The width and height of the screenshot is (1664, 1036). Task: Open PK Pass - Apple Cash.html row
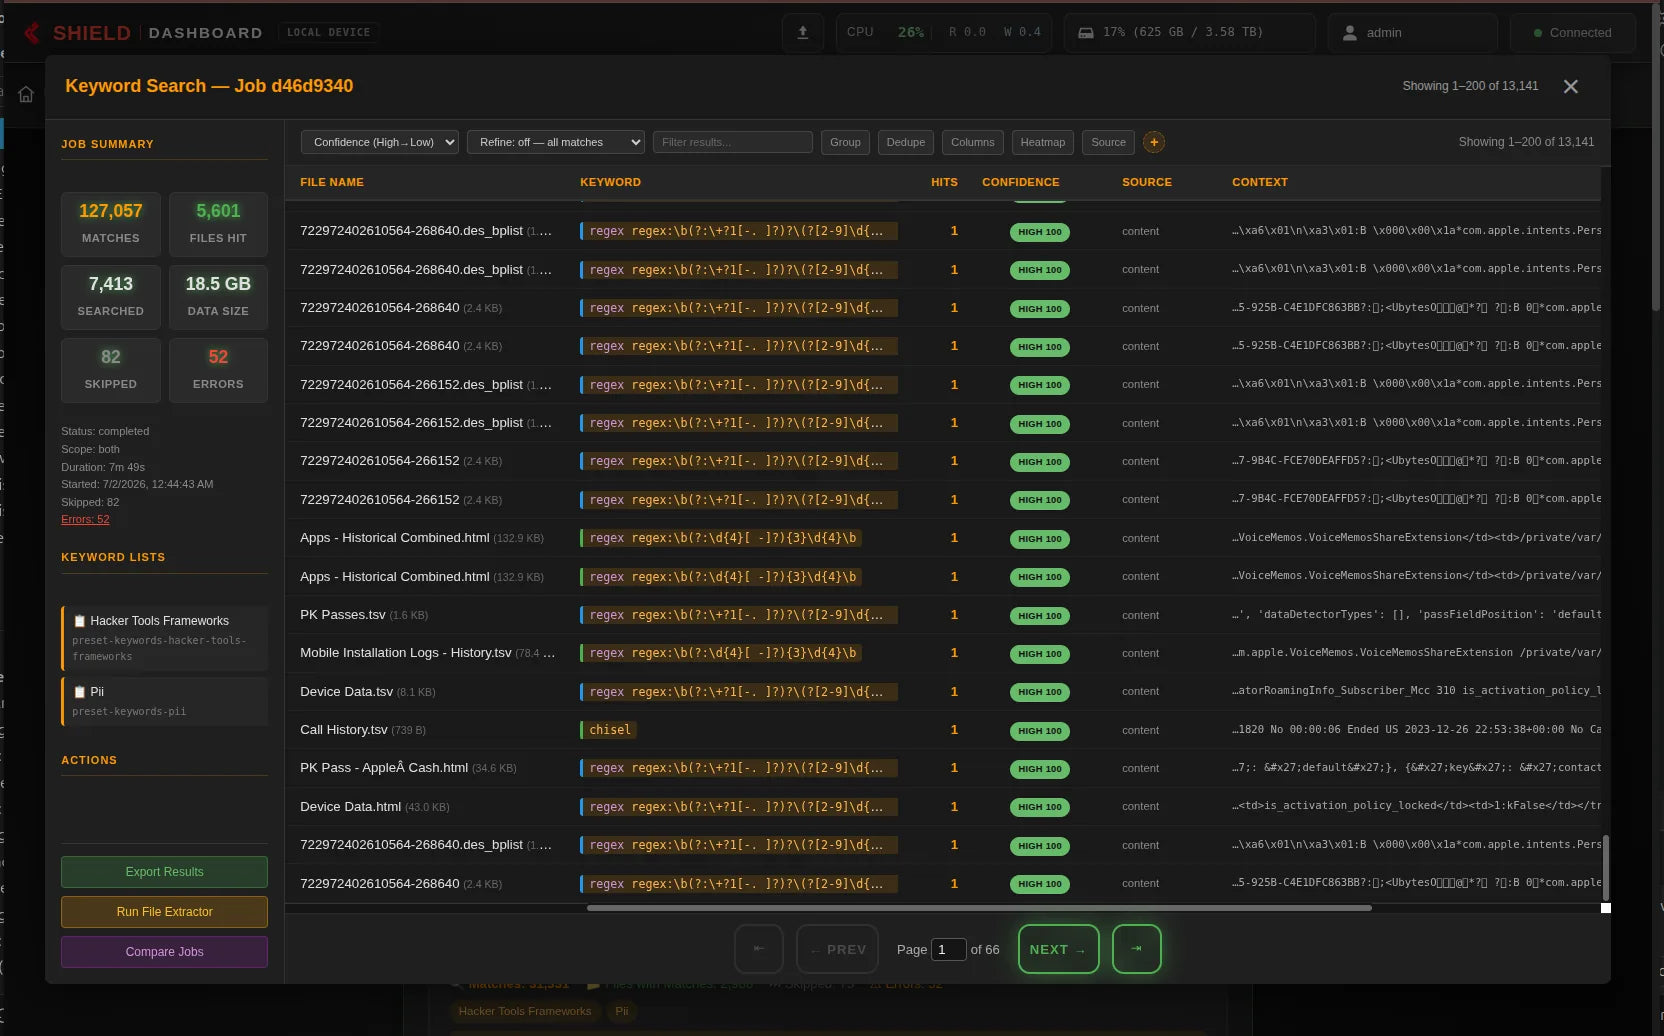point(942,768)
